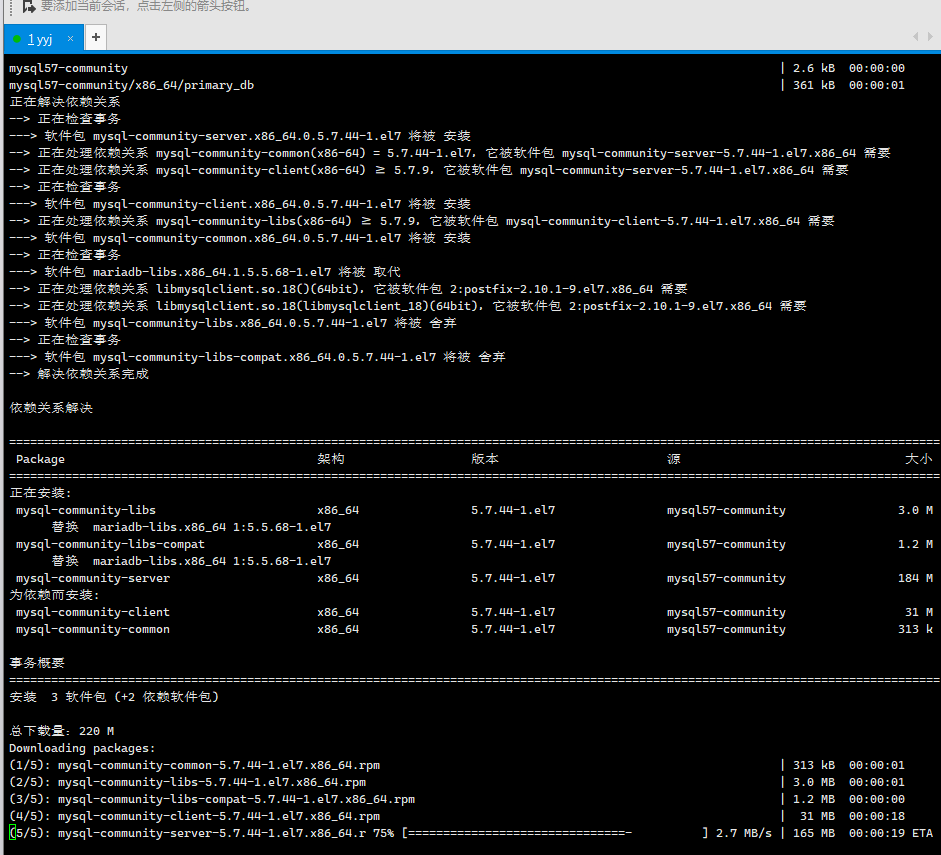
Task: Click the '00:00:19 ETA' remaining time
Action: (891, 833)
